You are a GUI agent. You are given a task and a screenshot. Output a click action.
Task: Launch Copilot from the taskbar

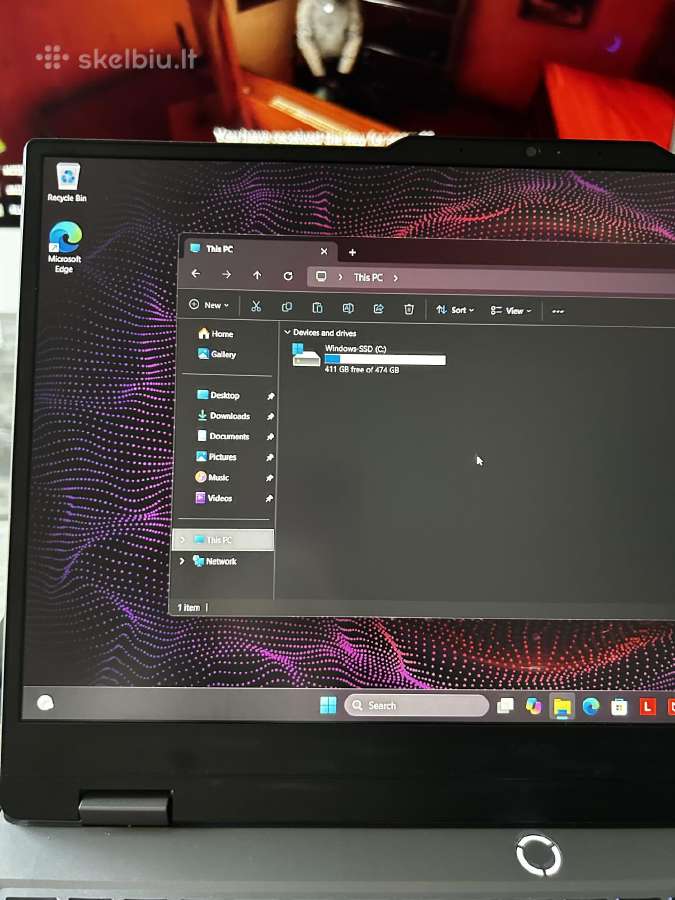(534, 706)
